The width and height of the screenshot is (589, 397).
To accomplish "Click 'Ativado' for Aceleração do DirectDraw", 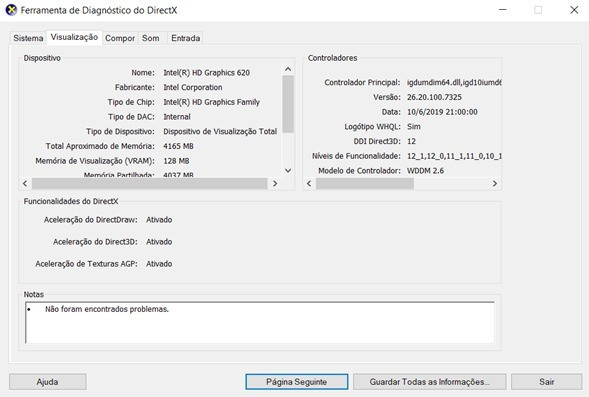I will point(159,220).
